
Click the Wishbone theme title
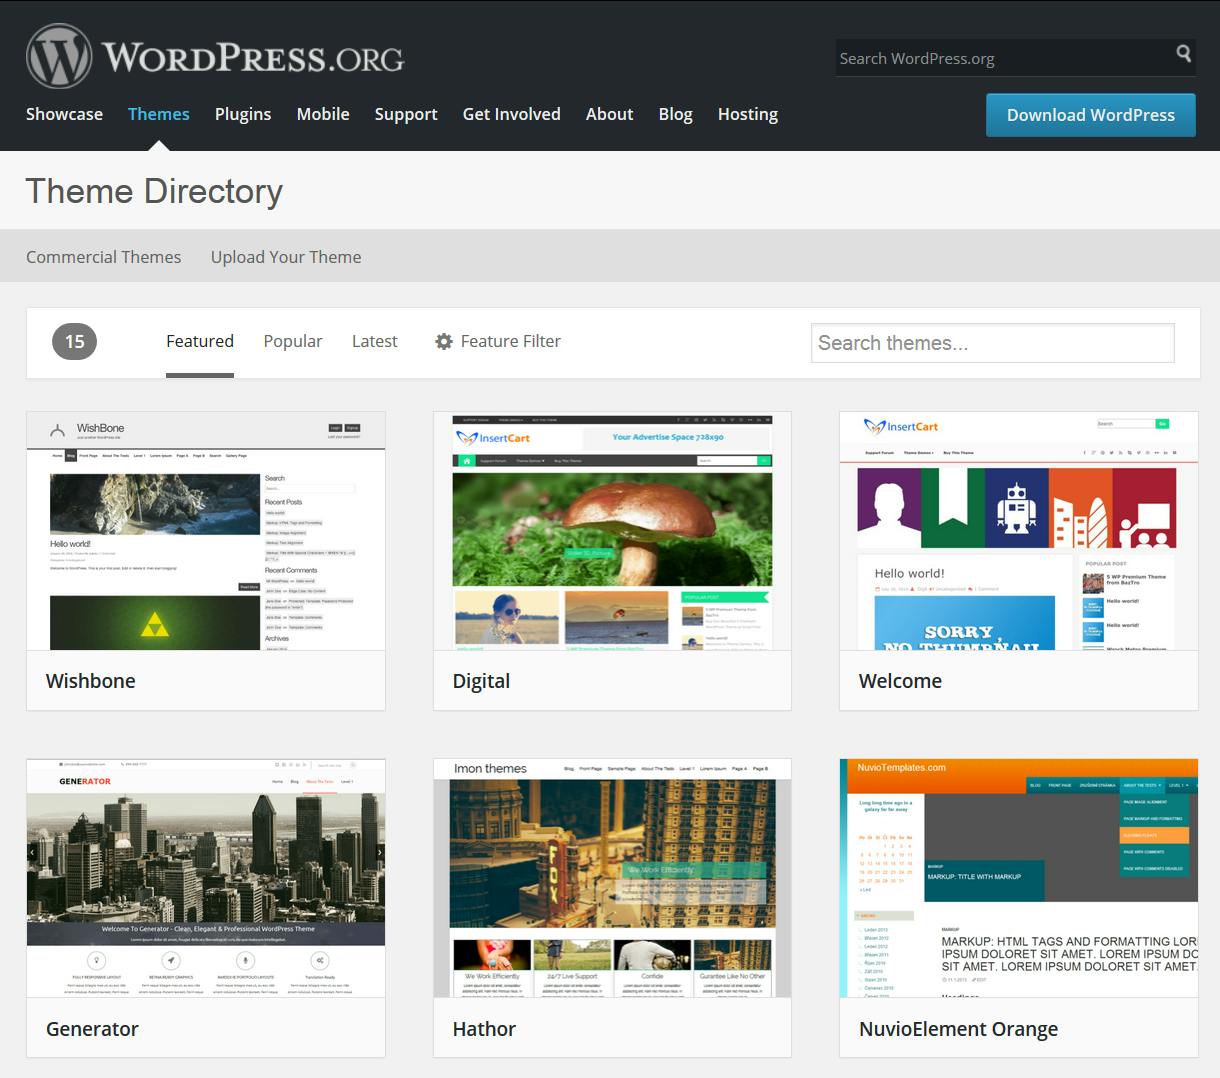91,681
